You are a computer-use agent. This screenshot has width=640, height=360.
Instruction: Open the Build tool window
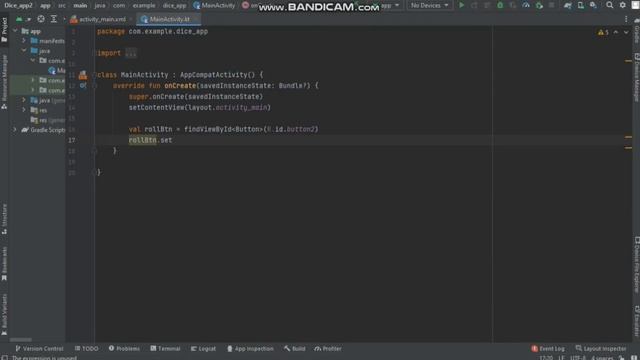click(295, 349)
